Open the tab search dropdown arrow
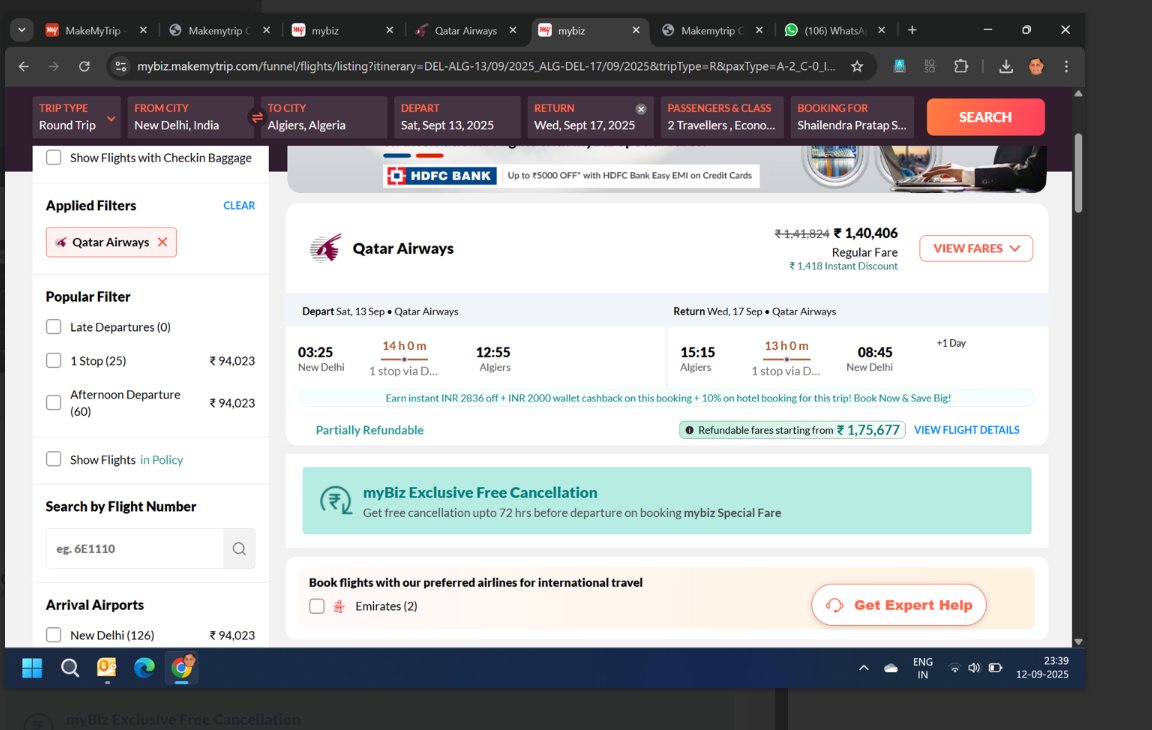The width and height of the screenshot is (1152, 730). click(x=22, y=30)
